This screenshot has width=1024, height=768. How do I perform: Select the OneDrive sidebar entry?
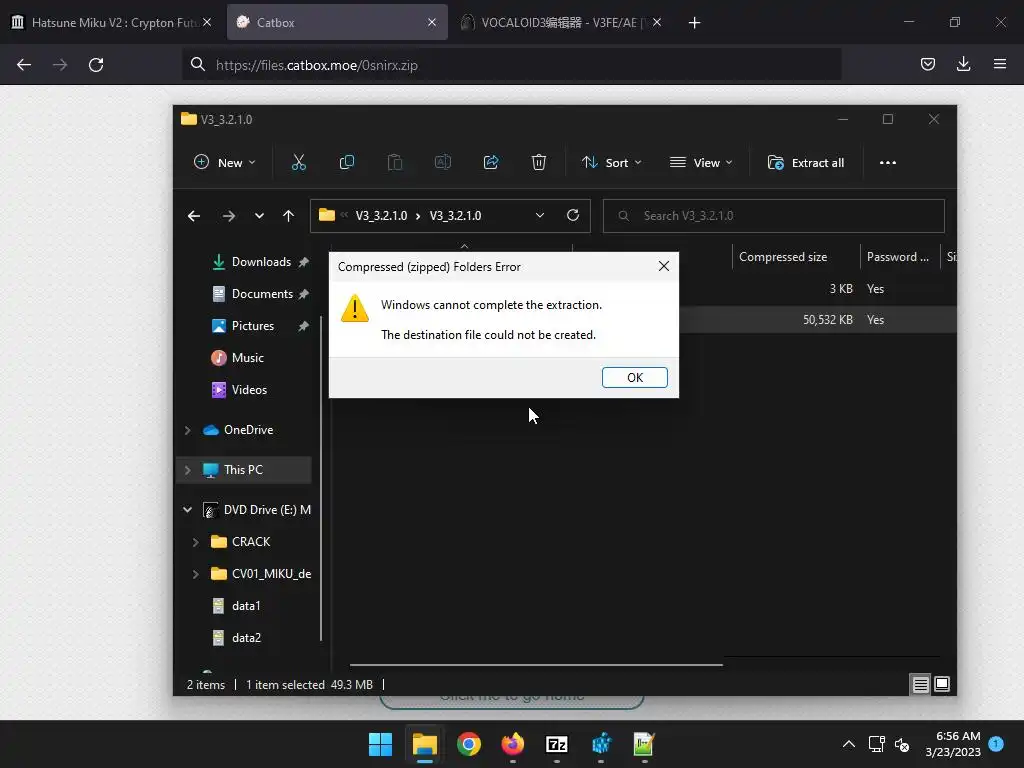tap(248, 430)
